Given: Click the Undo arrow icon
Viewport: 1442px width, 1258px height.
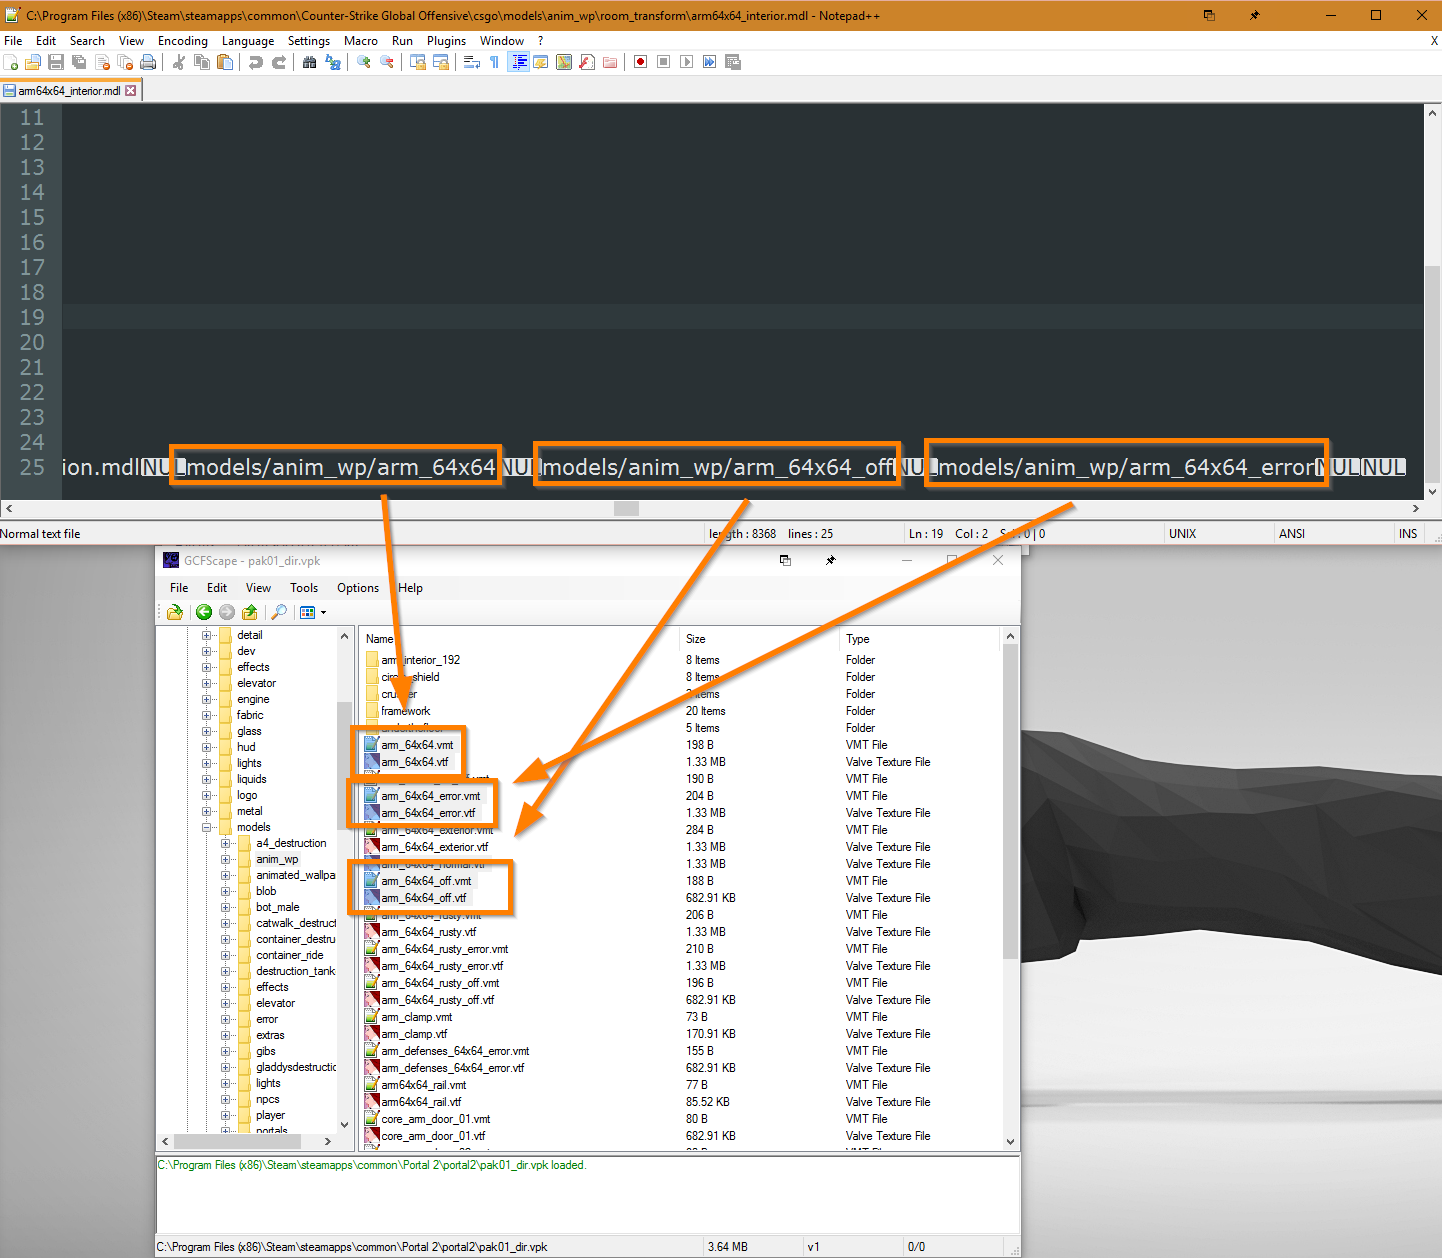Looking at the screenshot, I should pos(256,62).
